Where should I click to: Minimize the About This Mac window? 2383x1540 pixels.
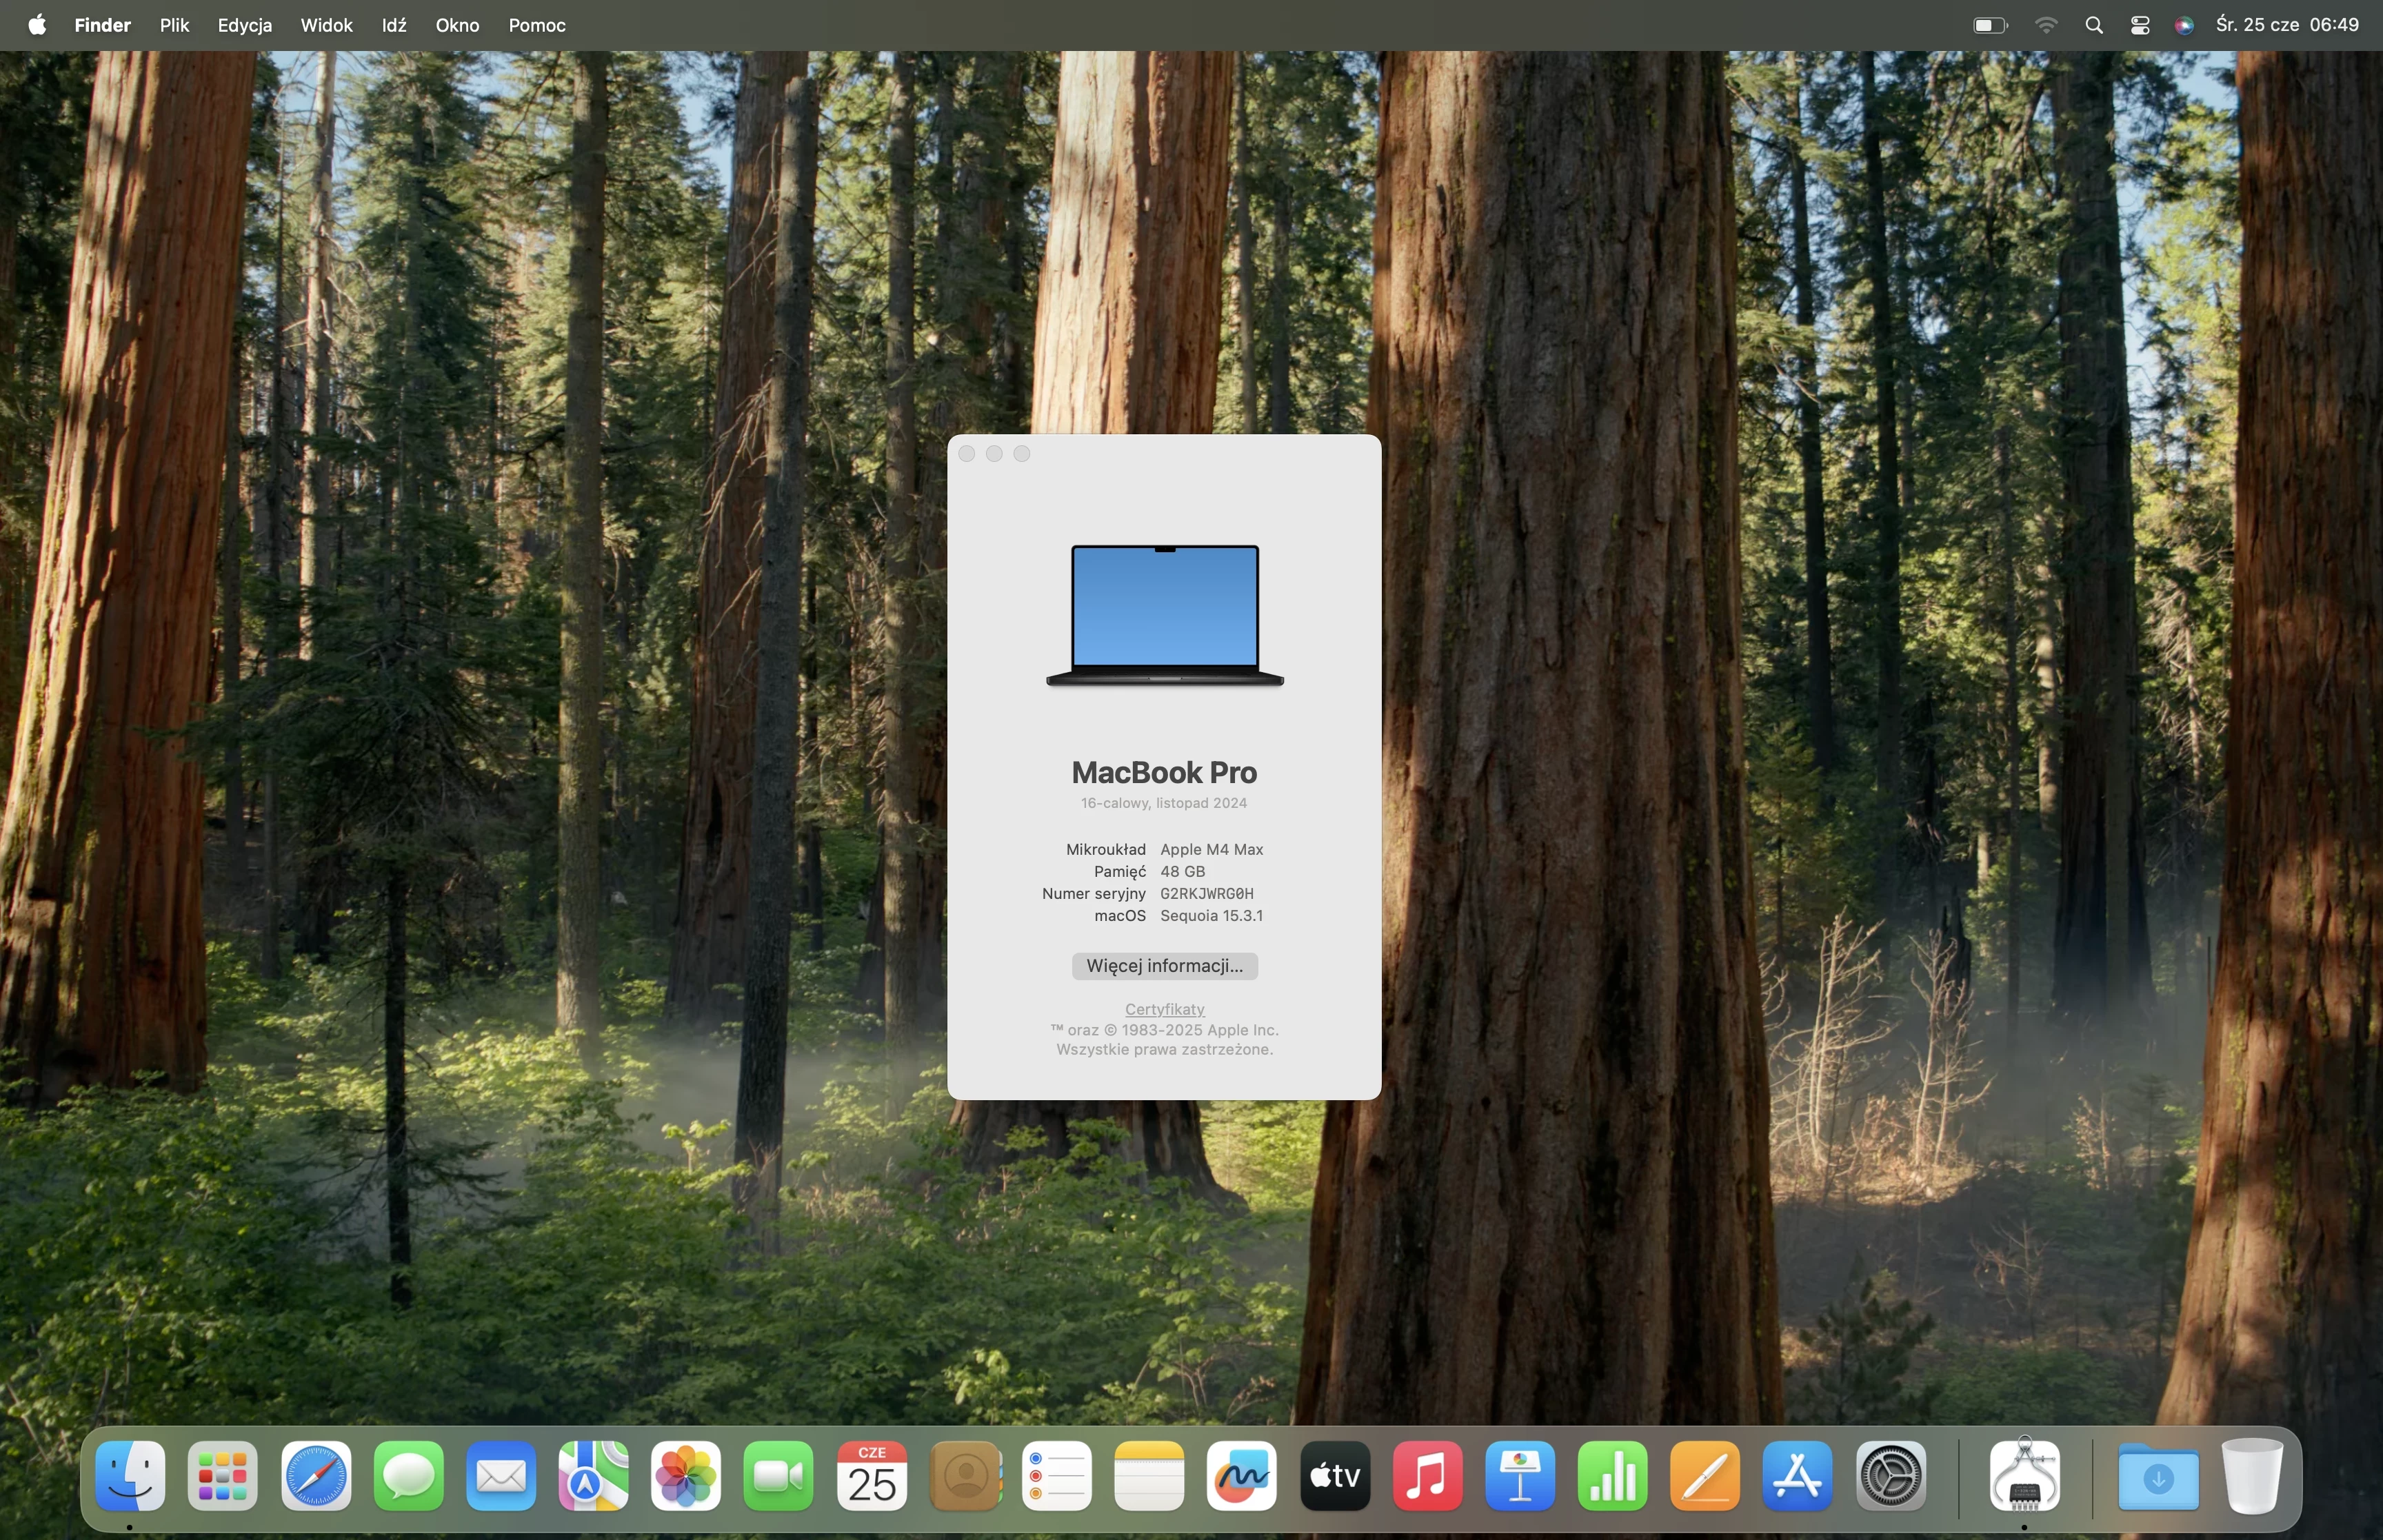click(994, 454)
